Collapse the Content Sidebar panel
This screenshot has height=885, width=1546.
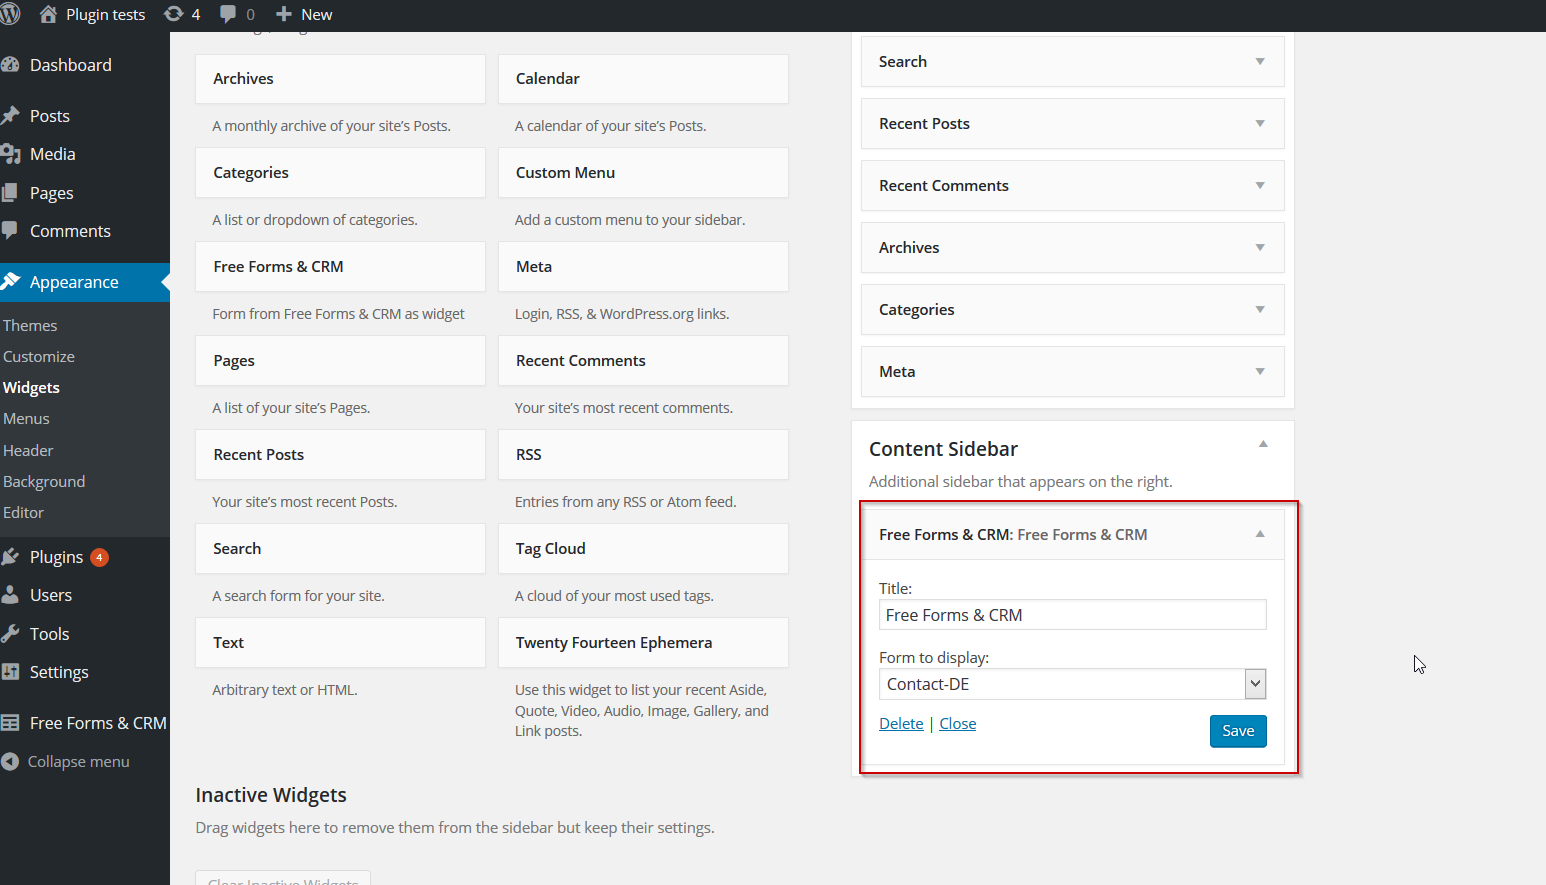coord(1263,444)
